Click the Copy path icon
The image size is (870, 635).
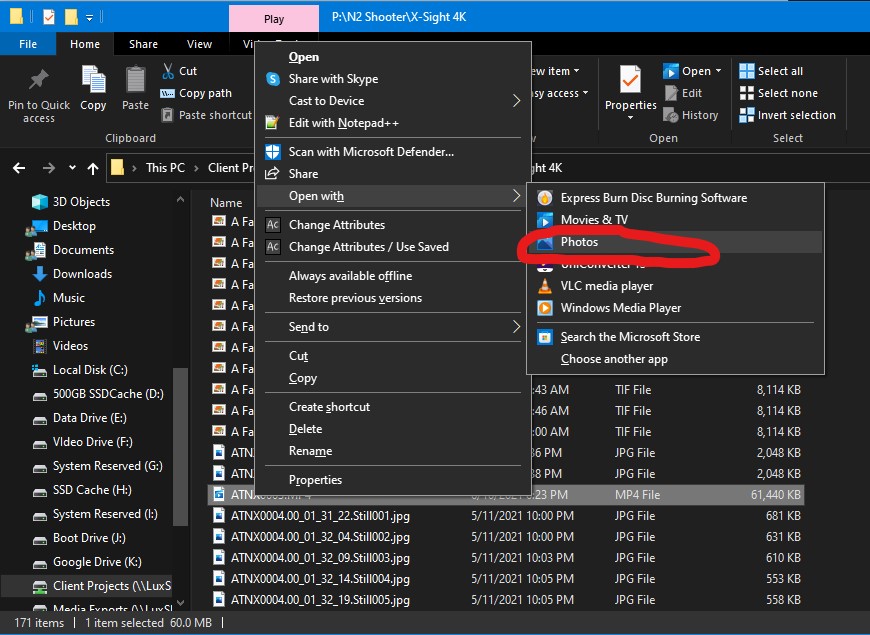point(167,93)
